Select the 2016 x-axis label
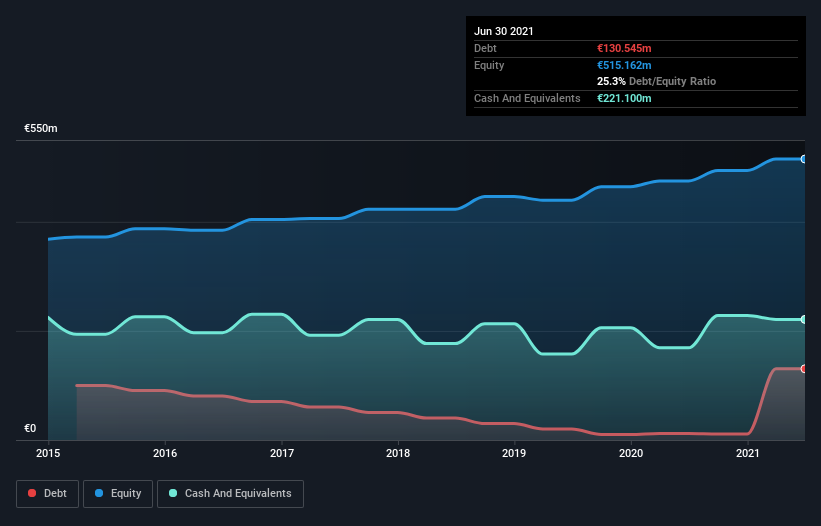The height and width of the screenshot is (526, 821). pos(165,453)
